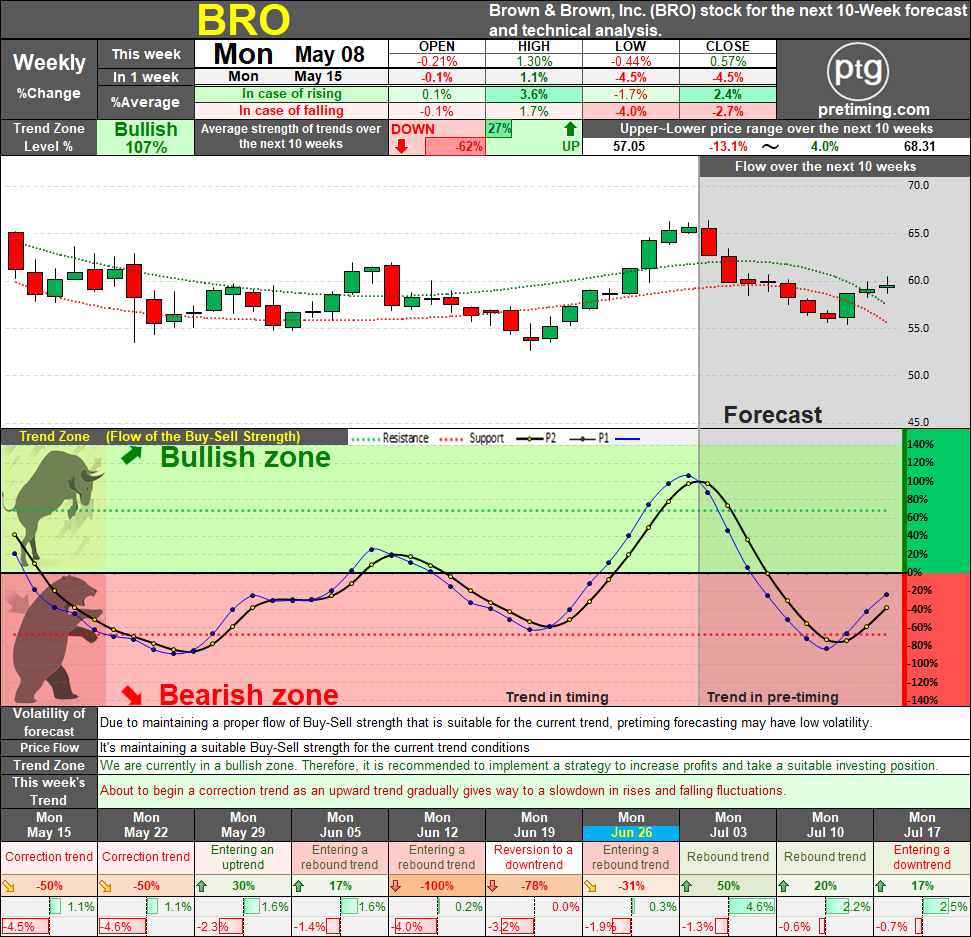The height and width of the screenshot is (937, 971).
Task: Click the HIGH column header
Action: 534,46
